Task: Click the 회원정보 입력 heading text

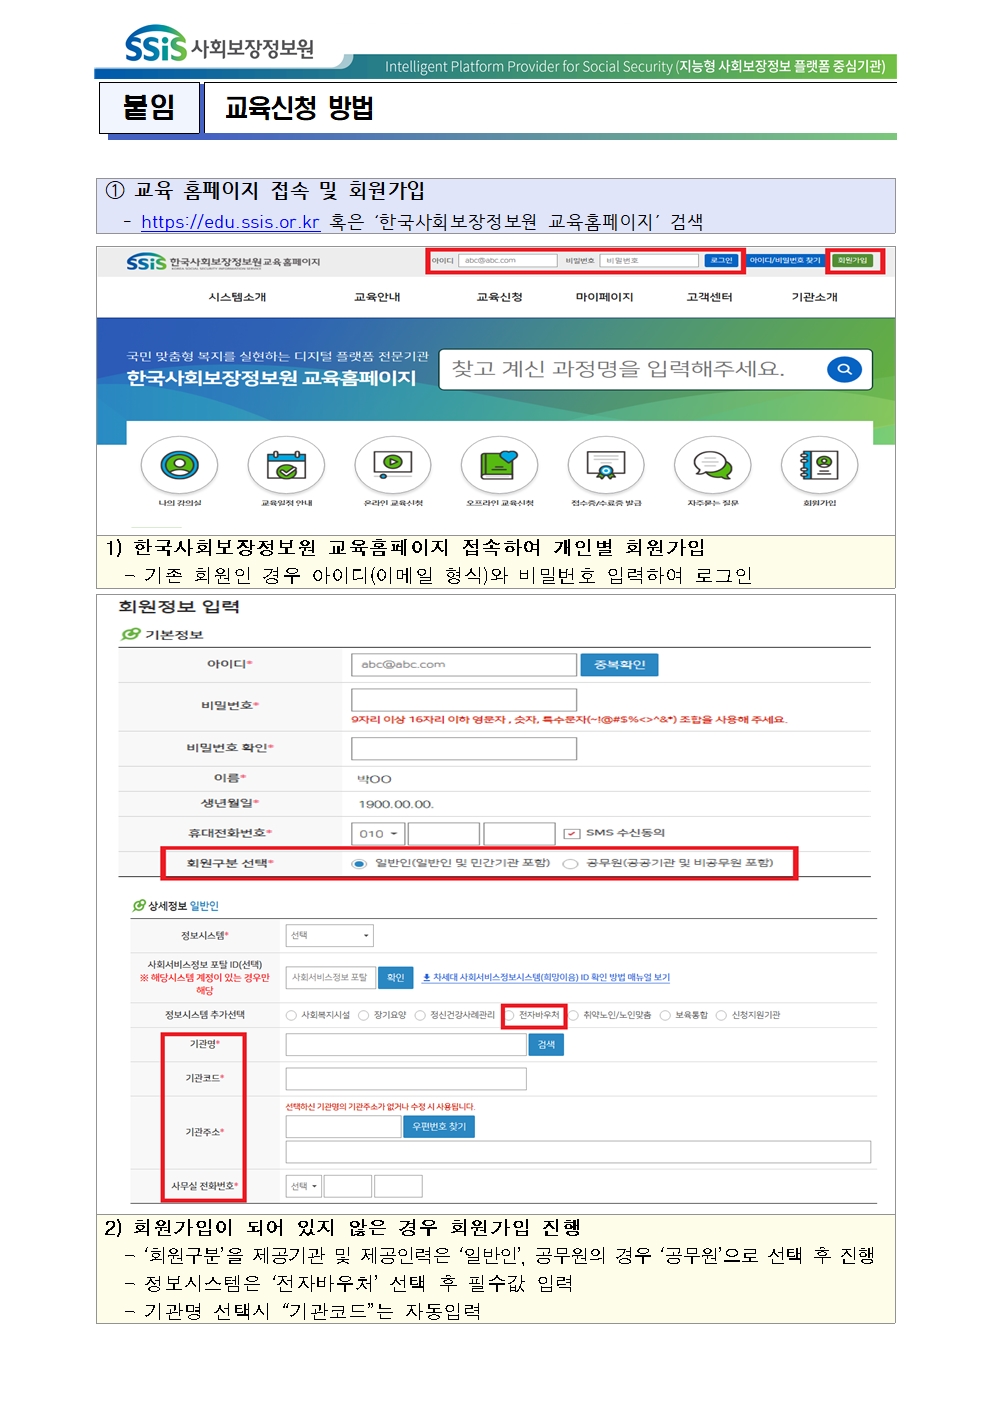Action: pos(179,607)
